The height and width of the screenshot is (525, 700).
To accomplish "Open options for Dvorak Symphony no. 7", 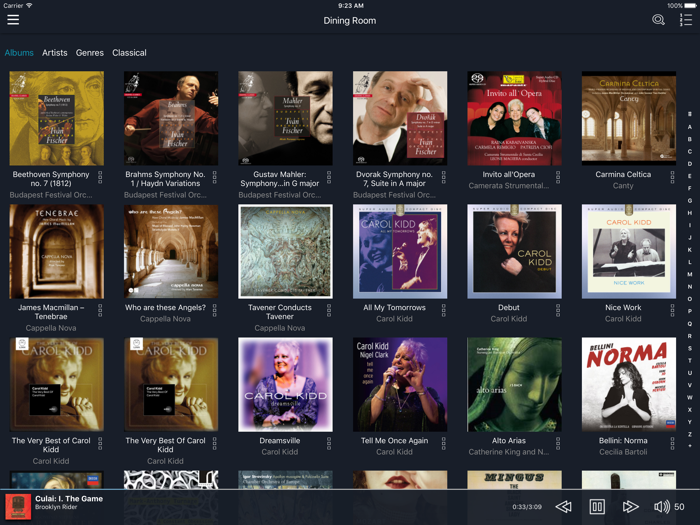I will (x=444, y=177).
